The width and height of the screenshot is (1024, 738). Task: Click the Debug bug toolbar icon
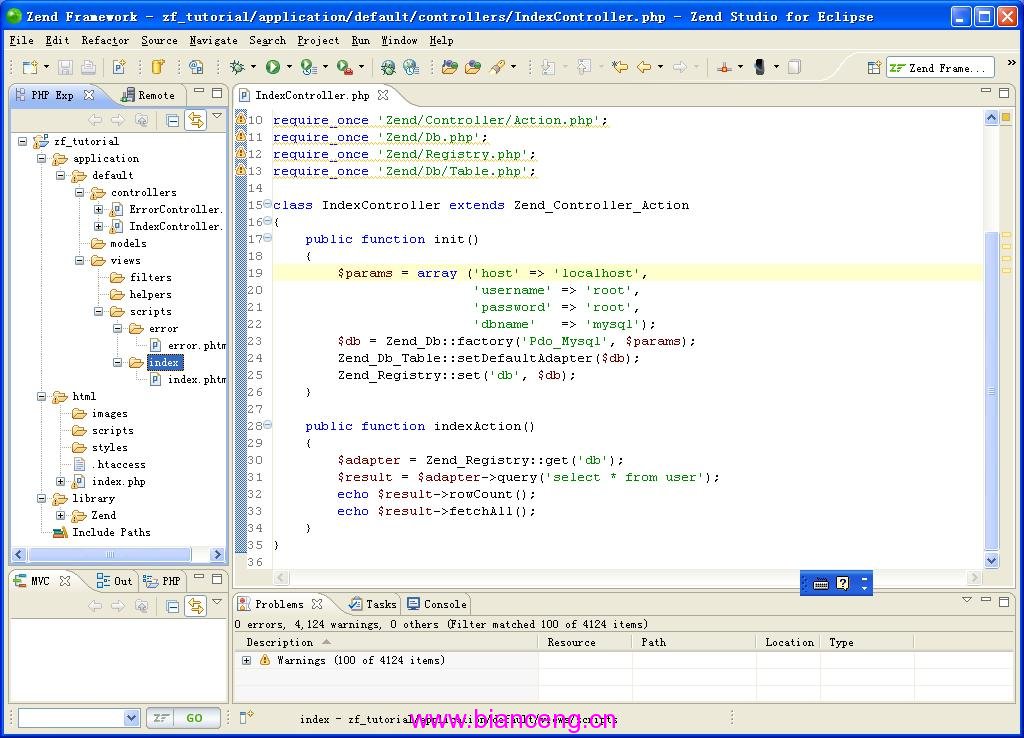tap(237, 67)
